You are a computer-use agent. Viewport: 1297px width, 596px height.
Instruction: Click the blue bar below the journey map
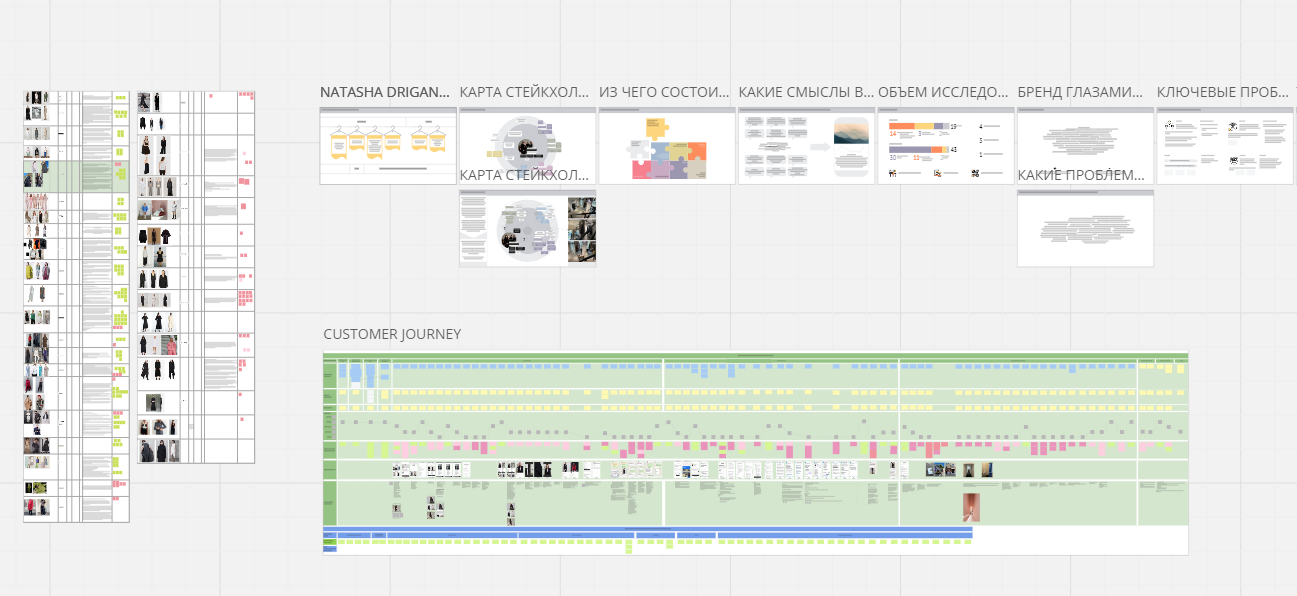tap(648, 528)
